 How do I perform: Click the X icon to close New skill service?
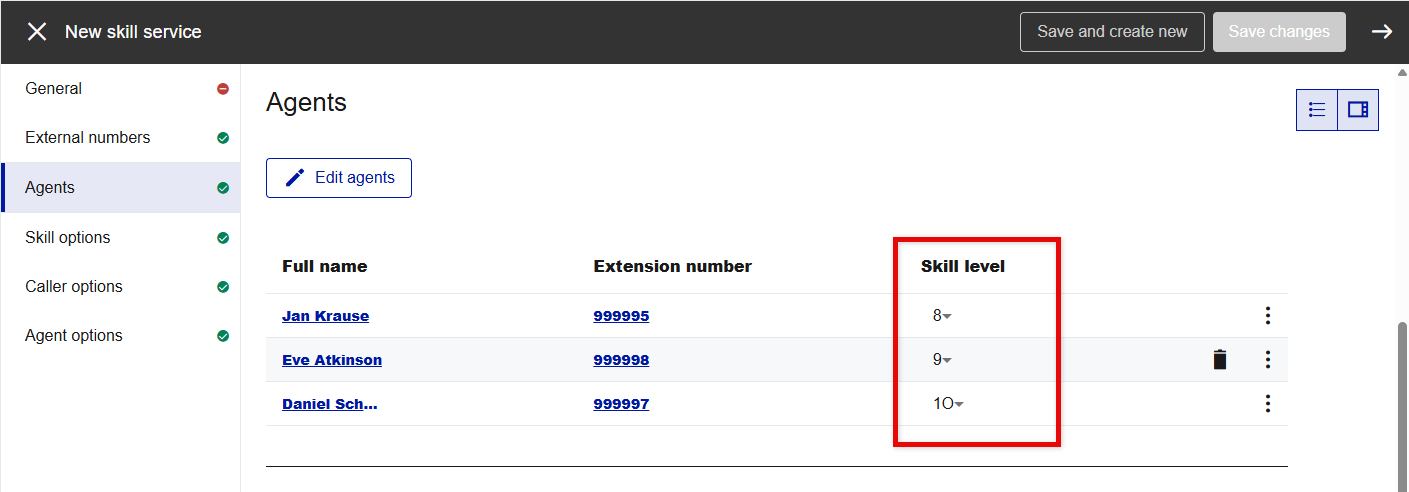pyautogui.click(x=37, y=32)
